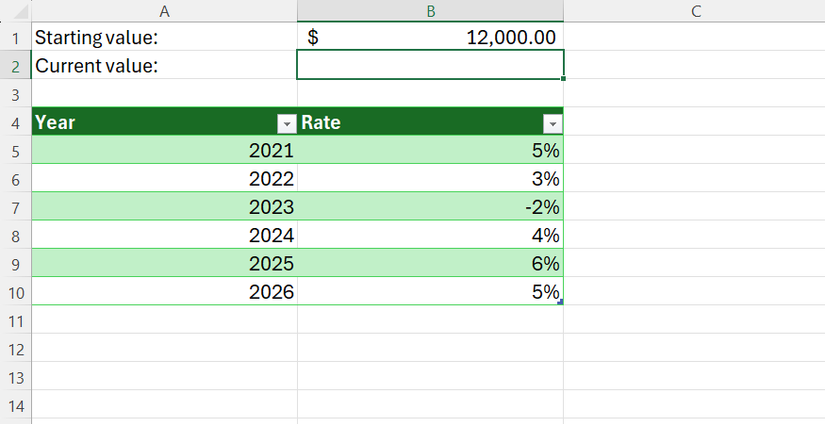Select row 12 header
Image resolution: width=825 pixels, height=424 pixels.
click(15, 349)
